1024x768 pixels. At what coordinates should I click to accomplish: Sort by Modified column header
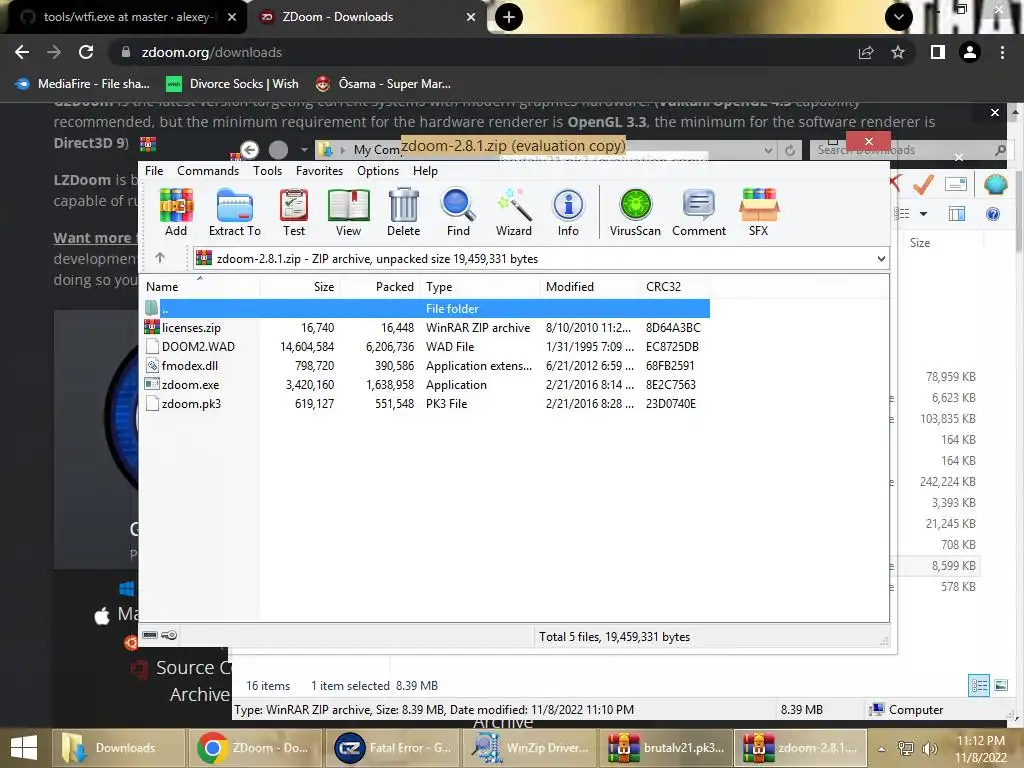point(590,287)
